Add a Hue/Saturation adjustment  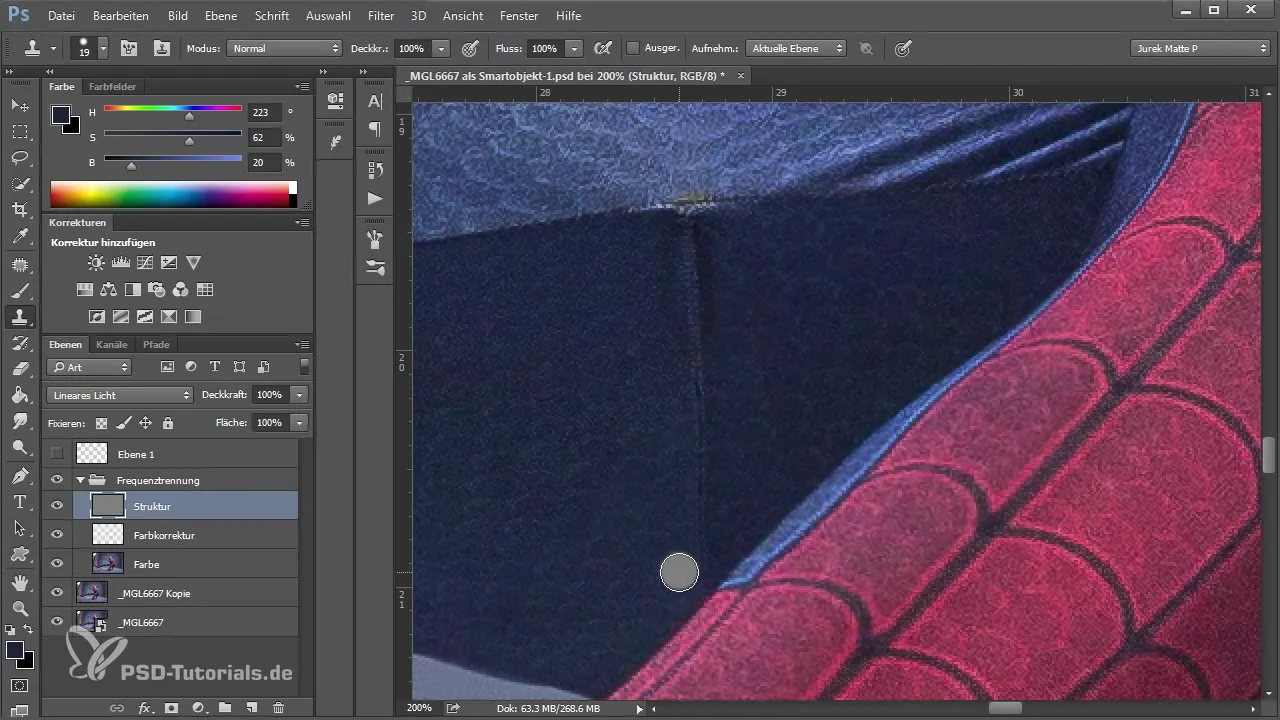click(x=86, y=290)
